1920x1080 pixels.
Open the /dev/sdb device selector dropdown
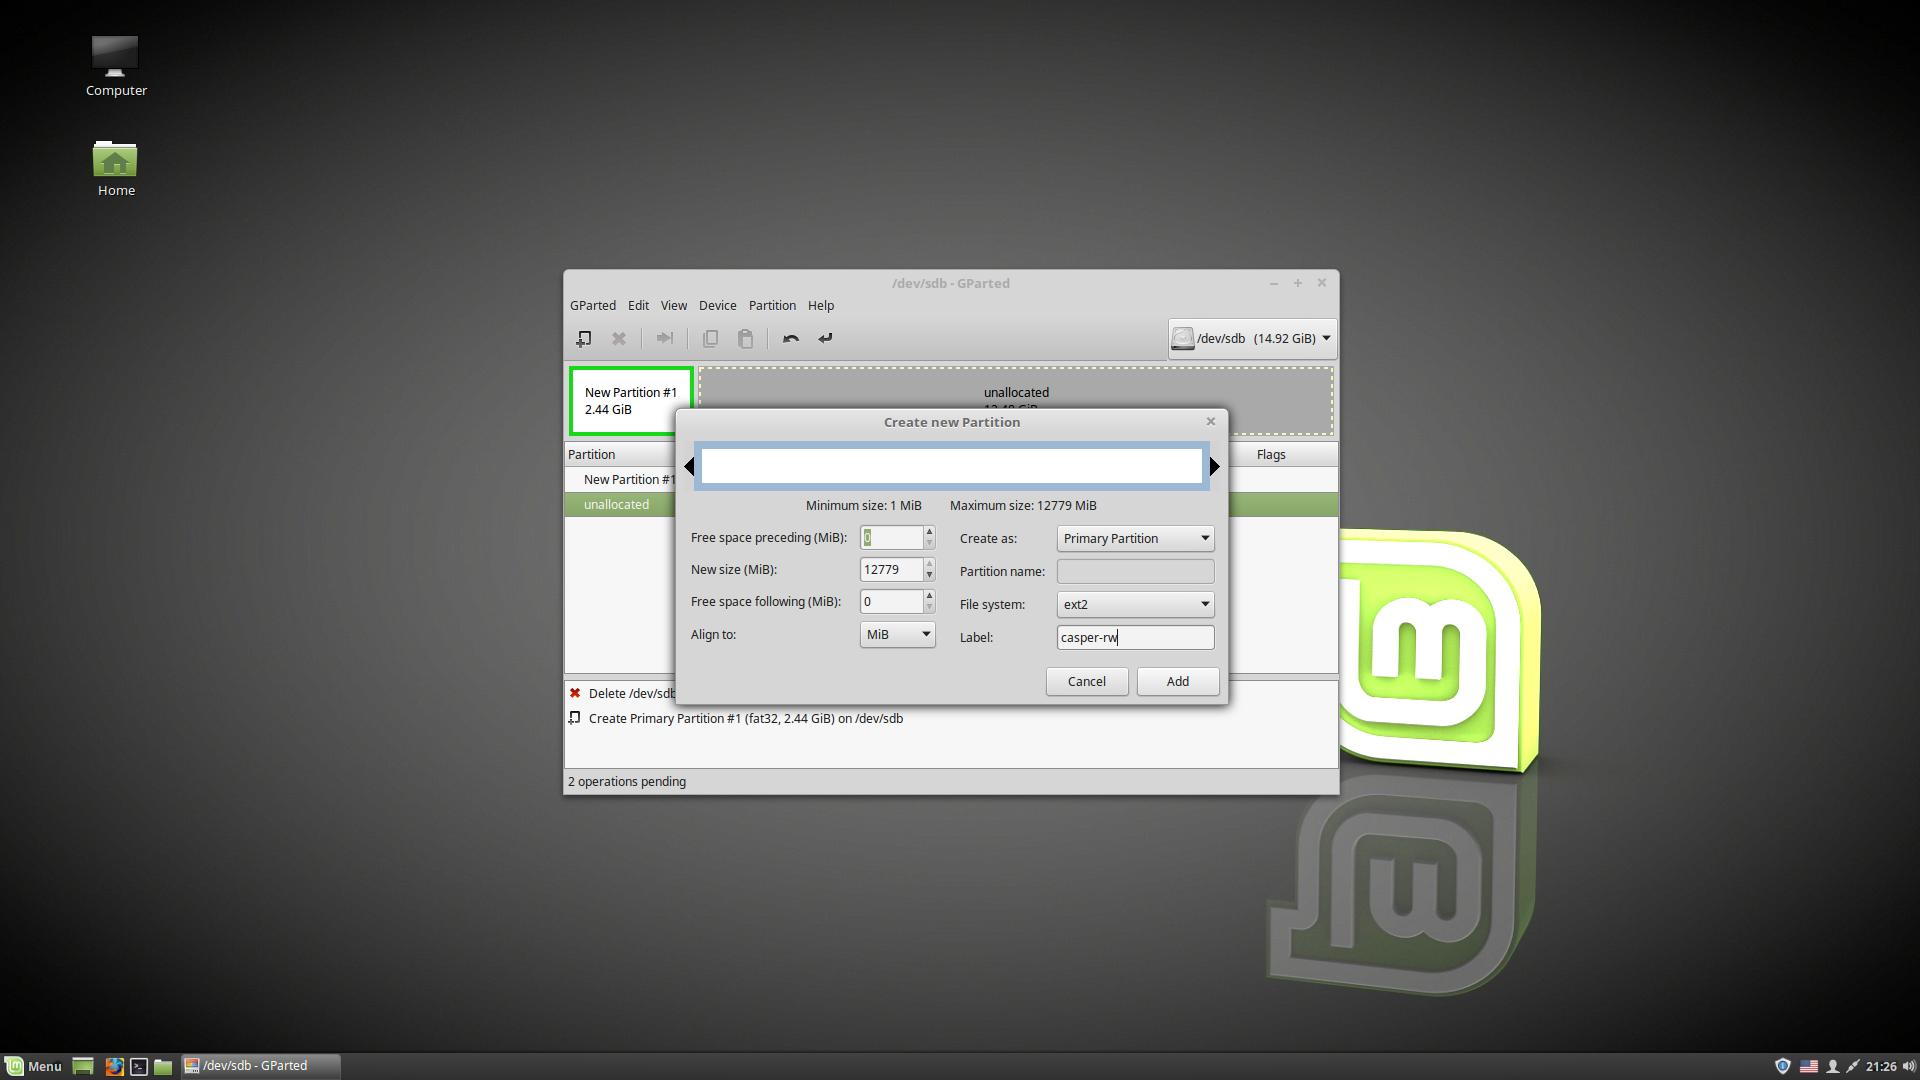click(x=1252, y=339)
